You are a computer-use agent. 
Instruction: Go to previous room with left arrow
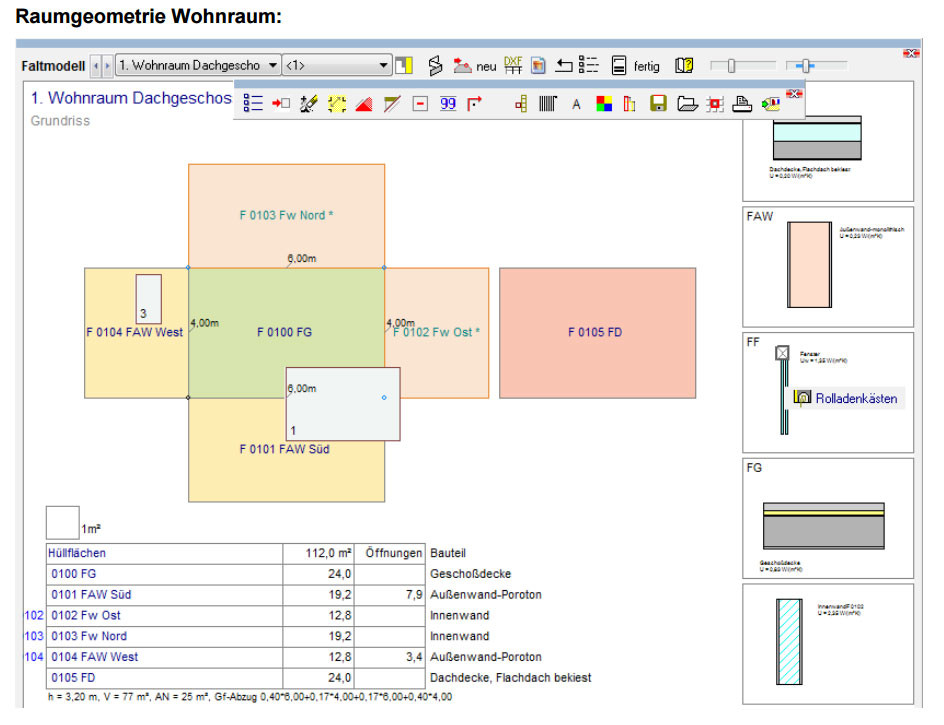(96, 66)
